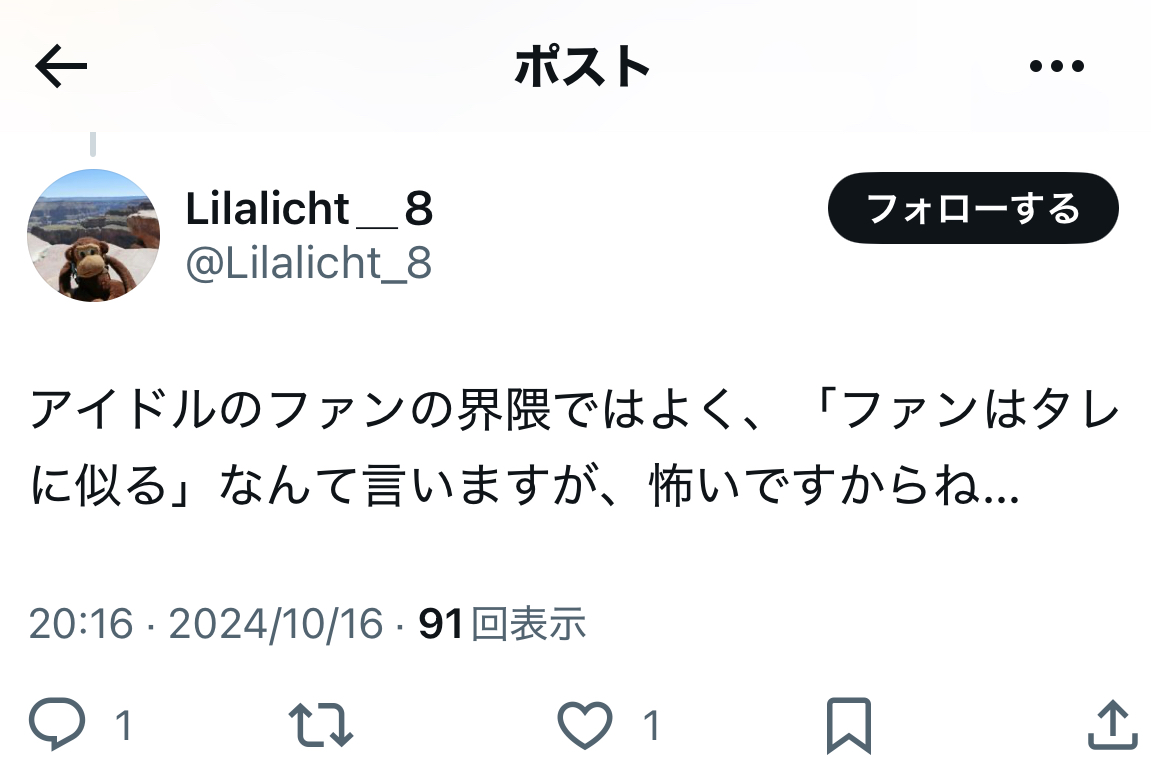Tap the reply count next to the bubble
The image size is (1151, 781).
click(123, 725)
